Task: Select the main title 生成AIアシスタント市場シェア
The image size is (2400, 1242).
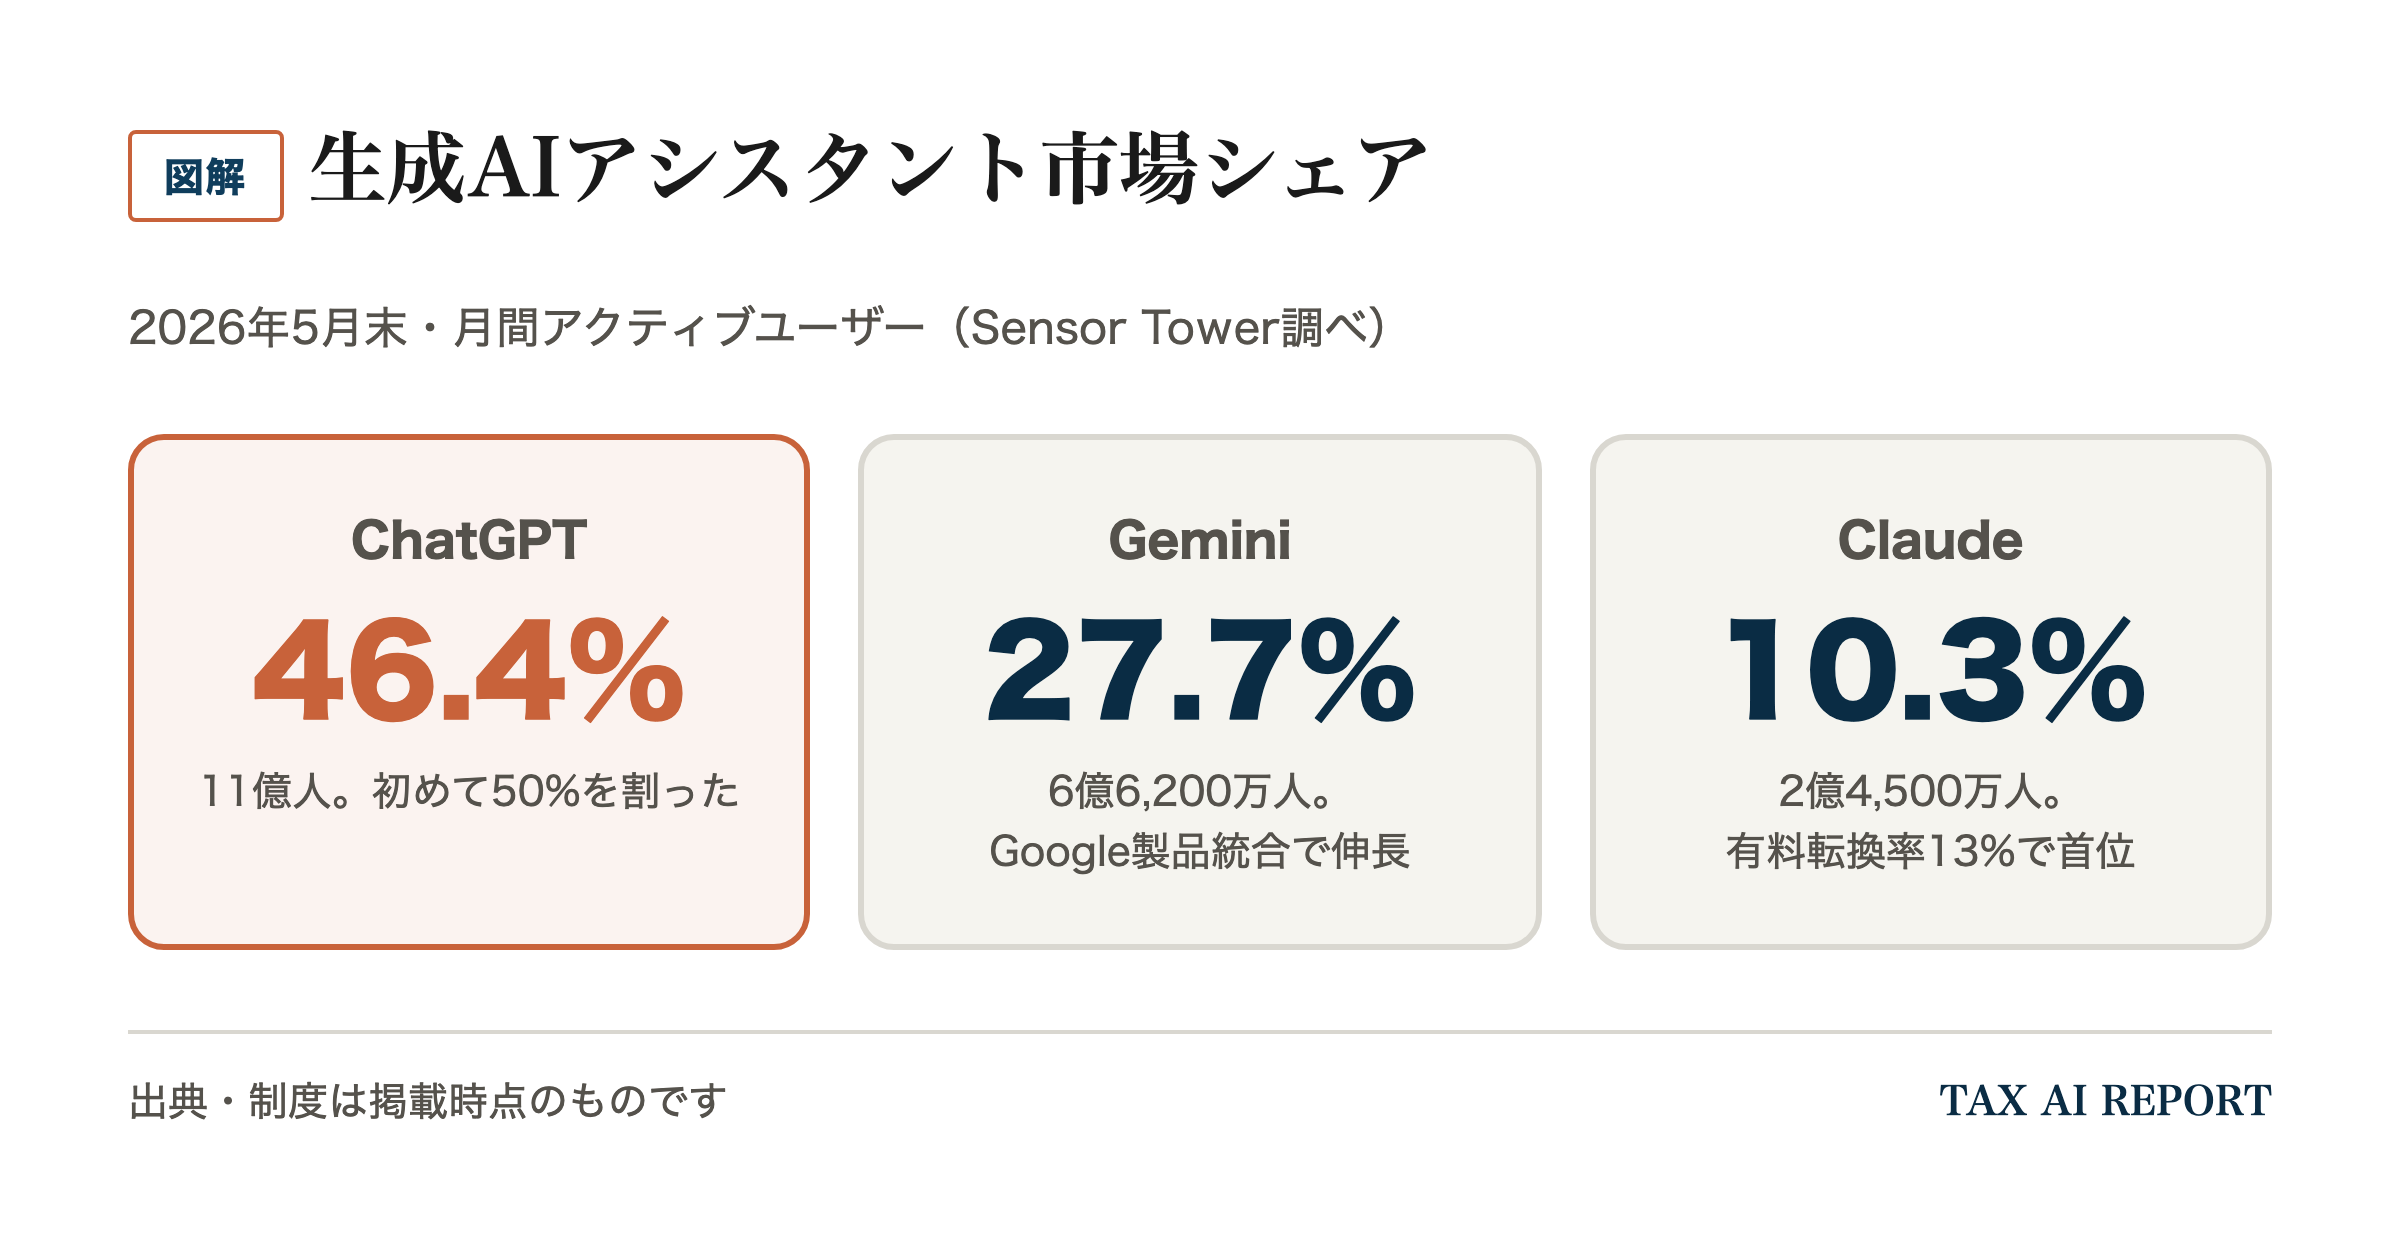Action: click(869, 168)
